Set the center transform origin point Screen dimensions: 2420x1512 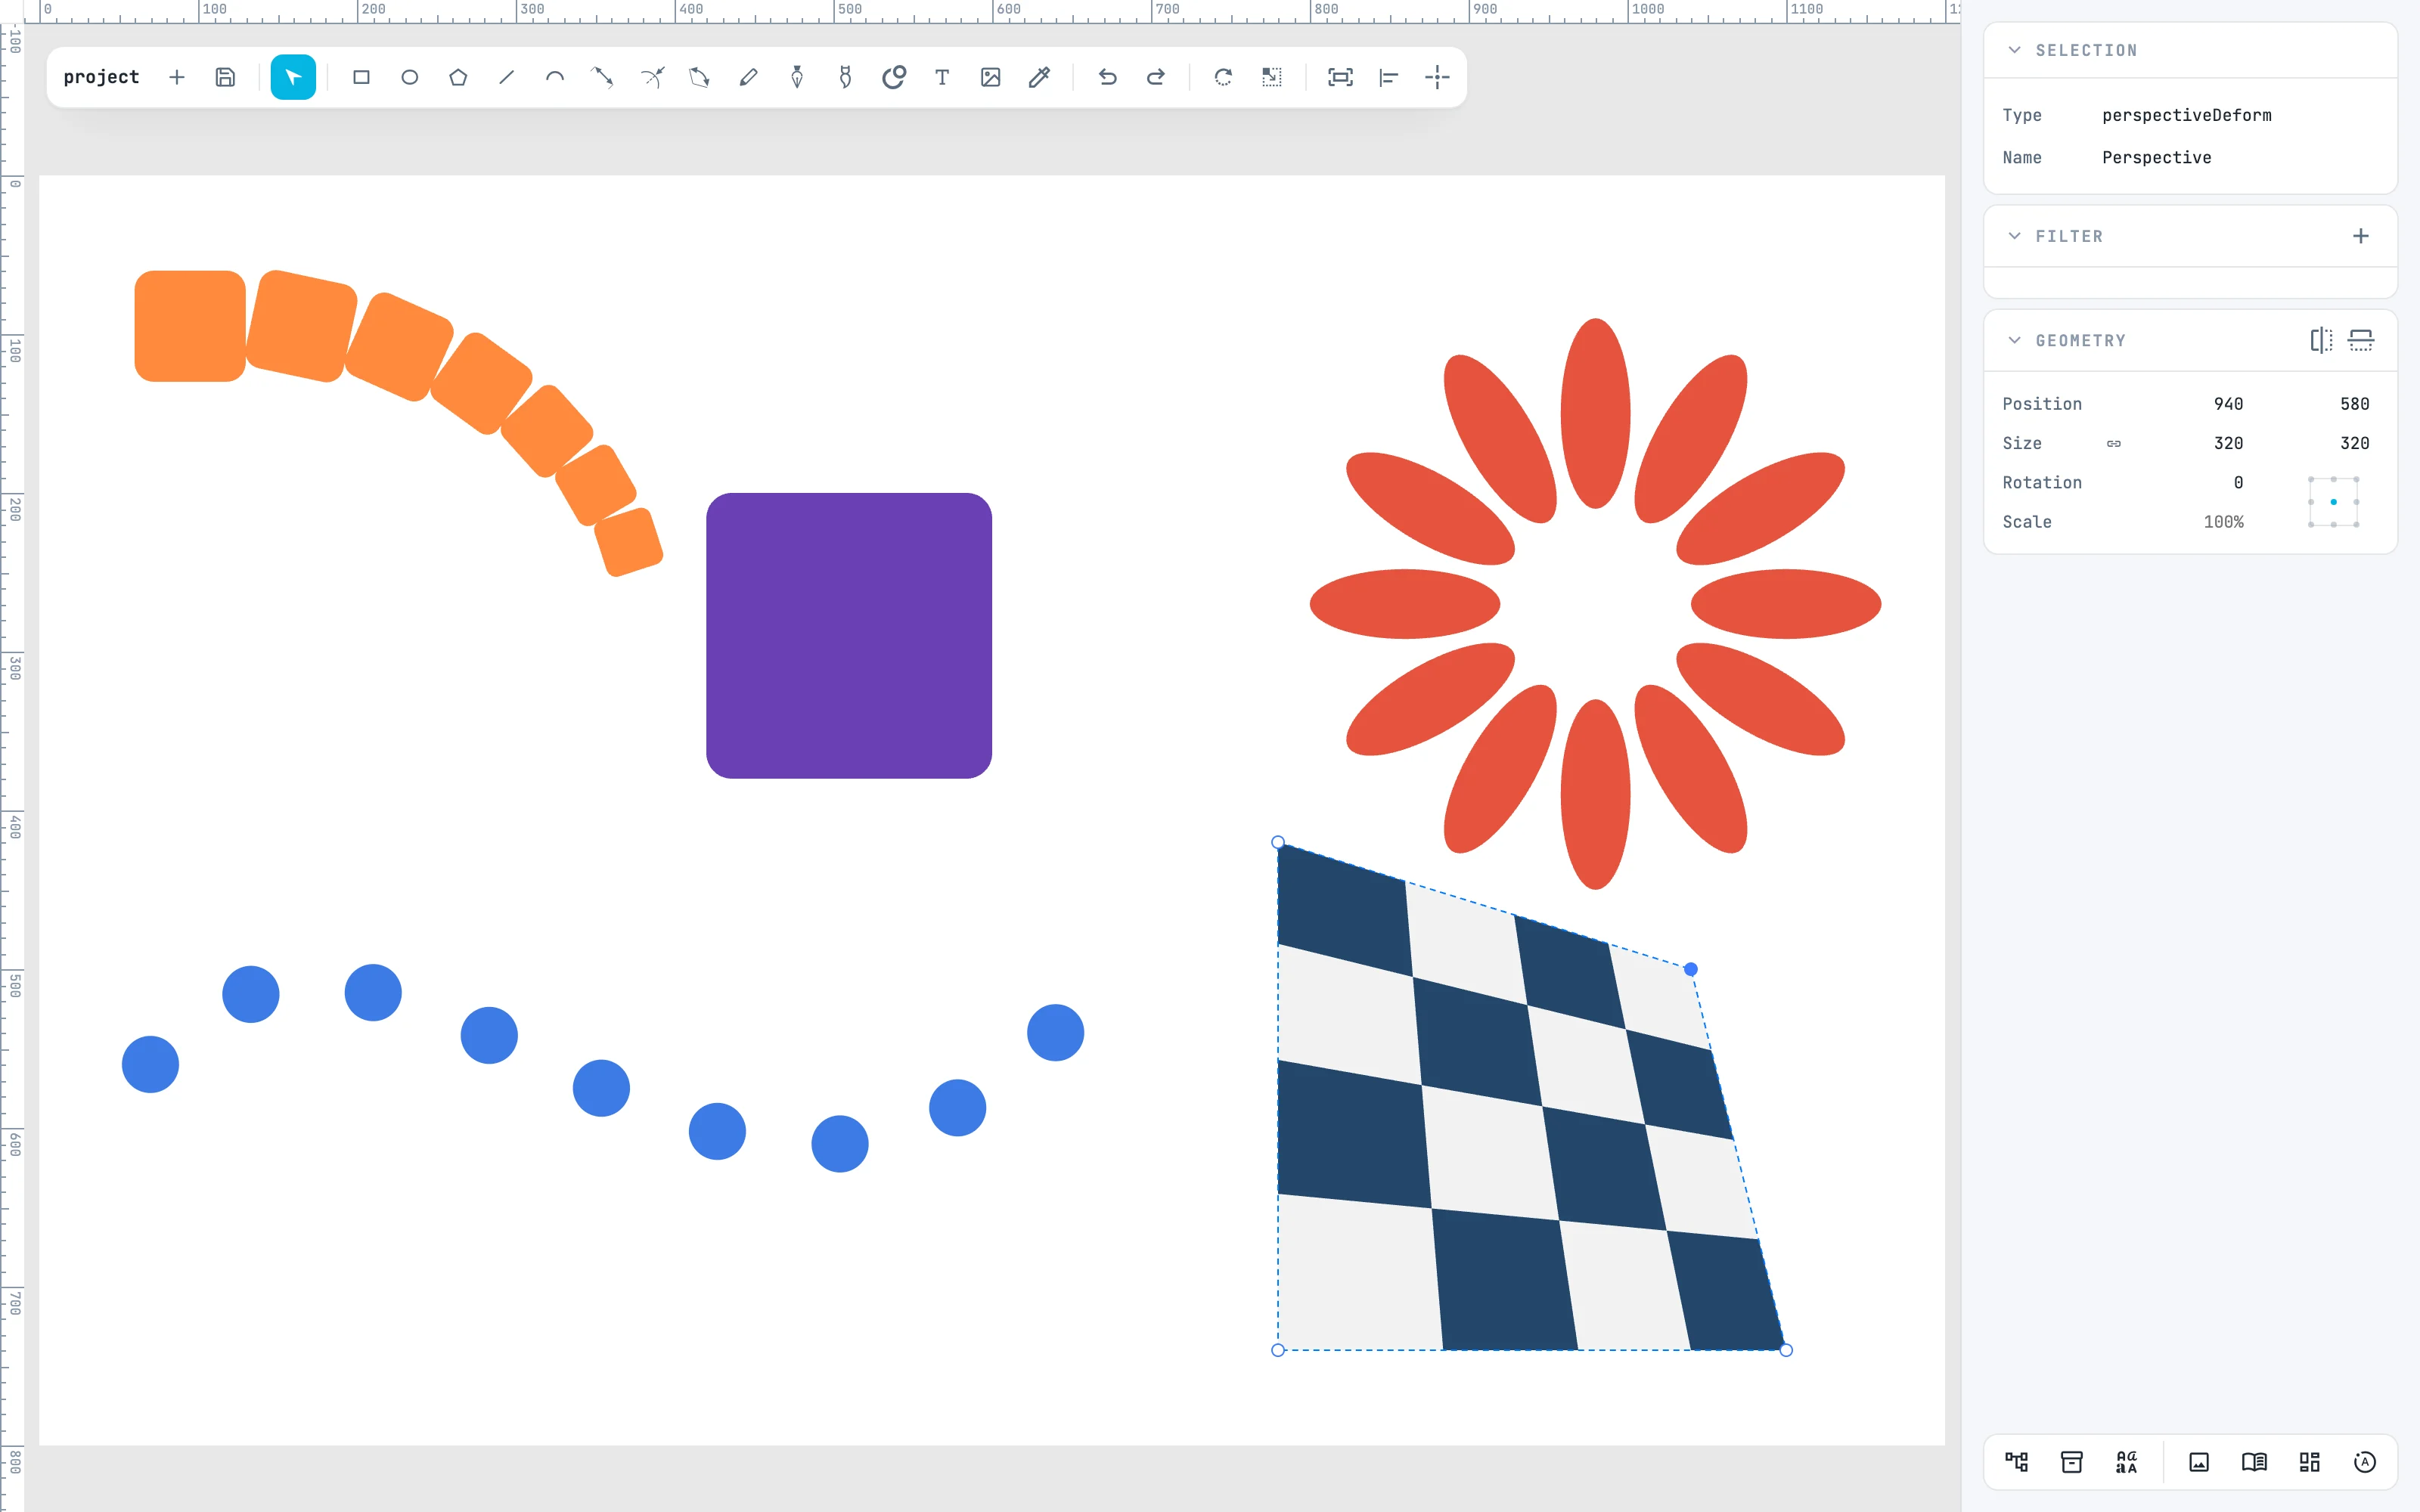[x=2334, y=502]
